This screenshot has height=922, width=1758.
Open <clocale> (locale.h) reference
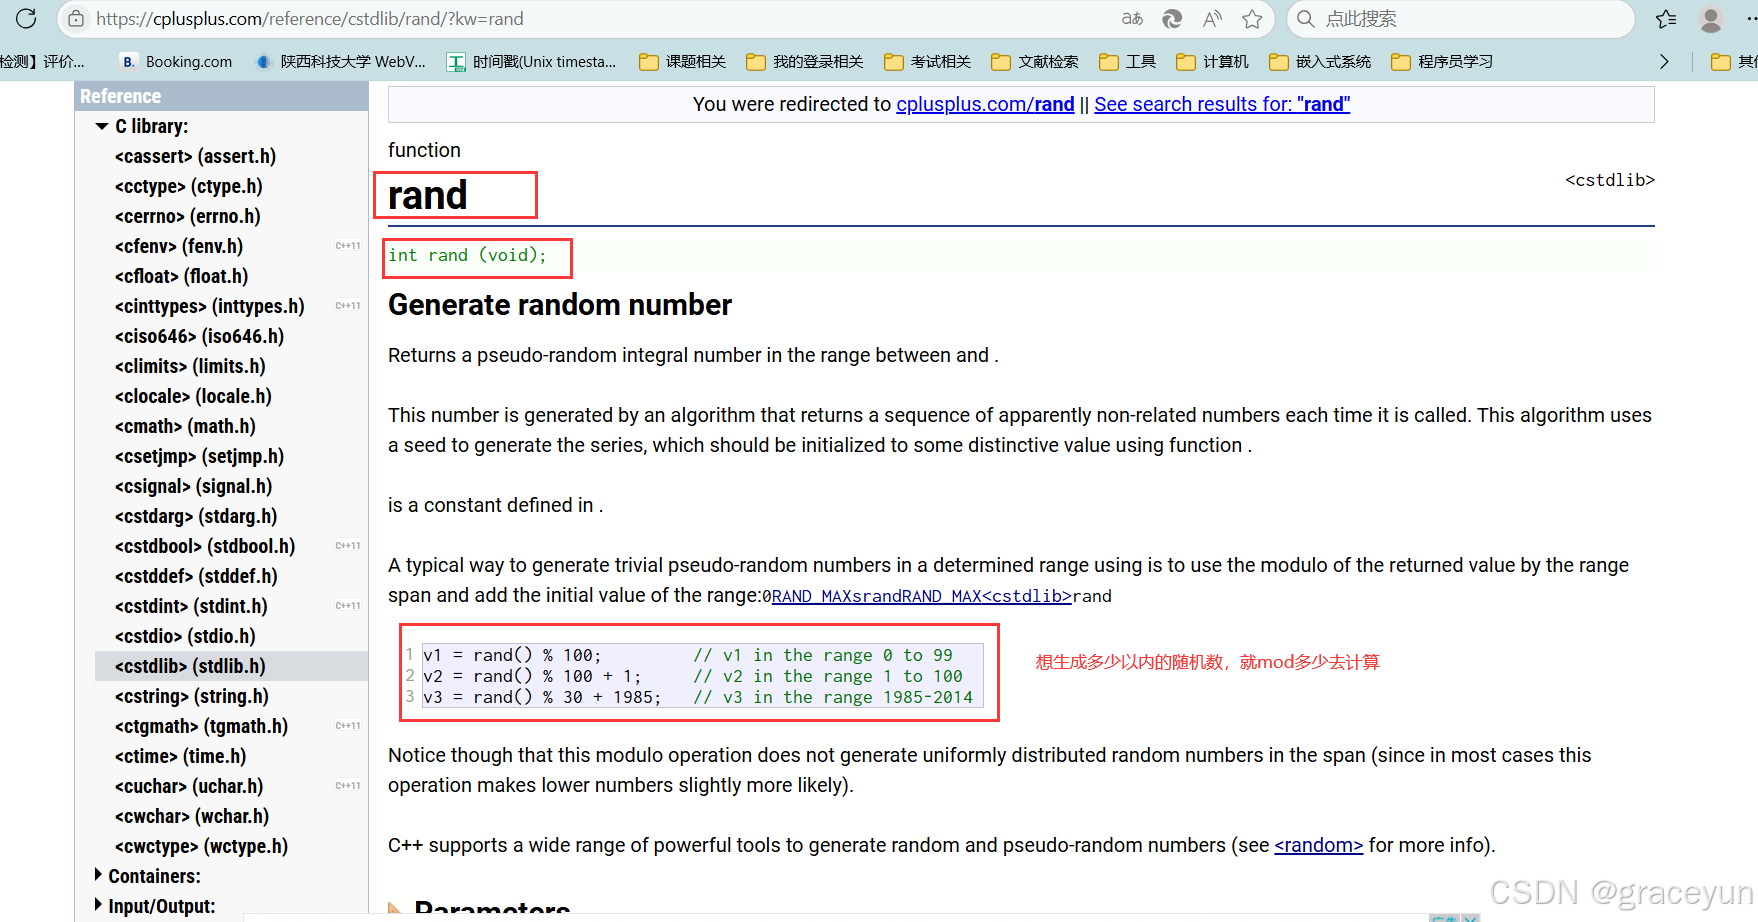[193, 396]
